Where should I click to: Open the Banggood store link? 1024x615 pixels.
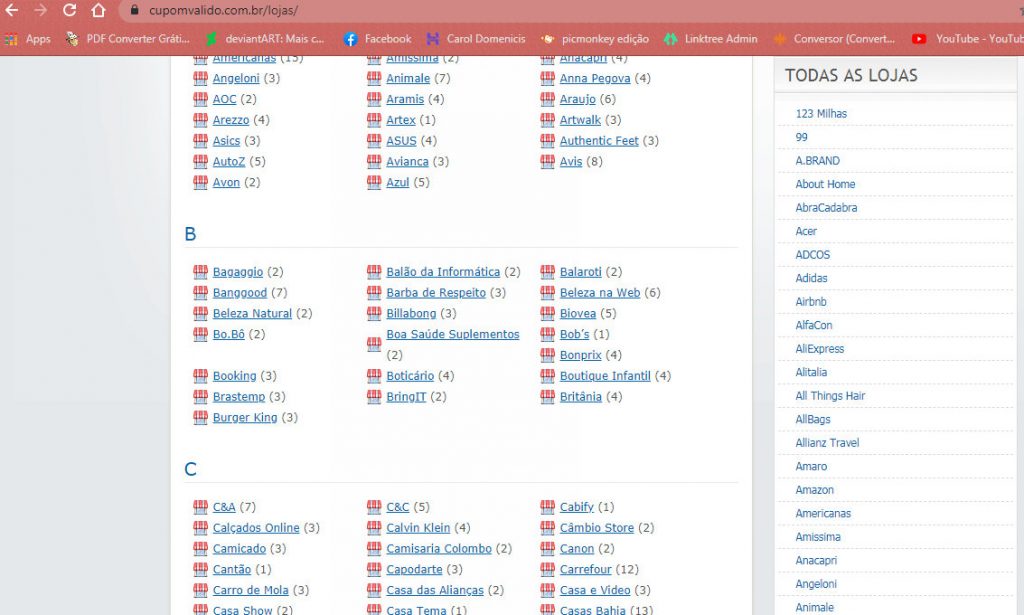click(x=240, y=292)
